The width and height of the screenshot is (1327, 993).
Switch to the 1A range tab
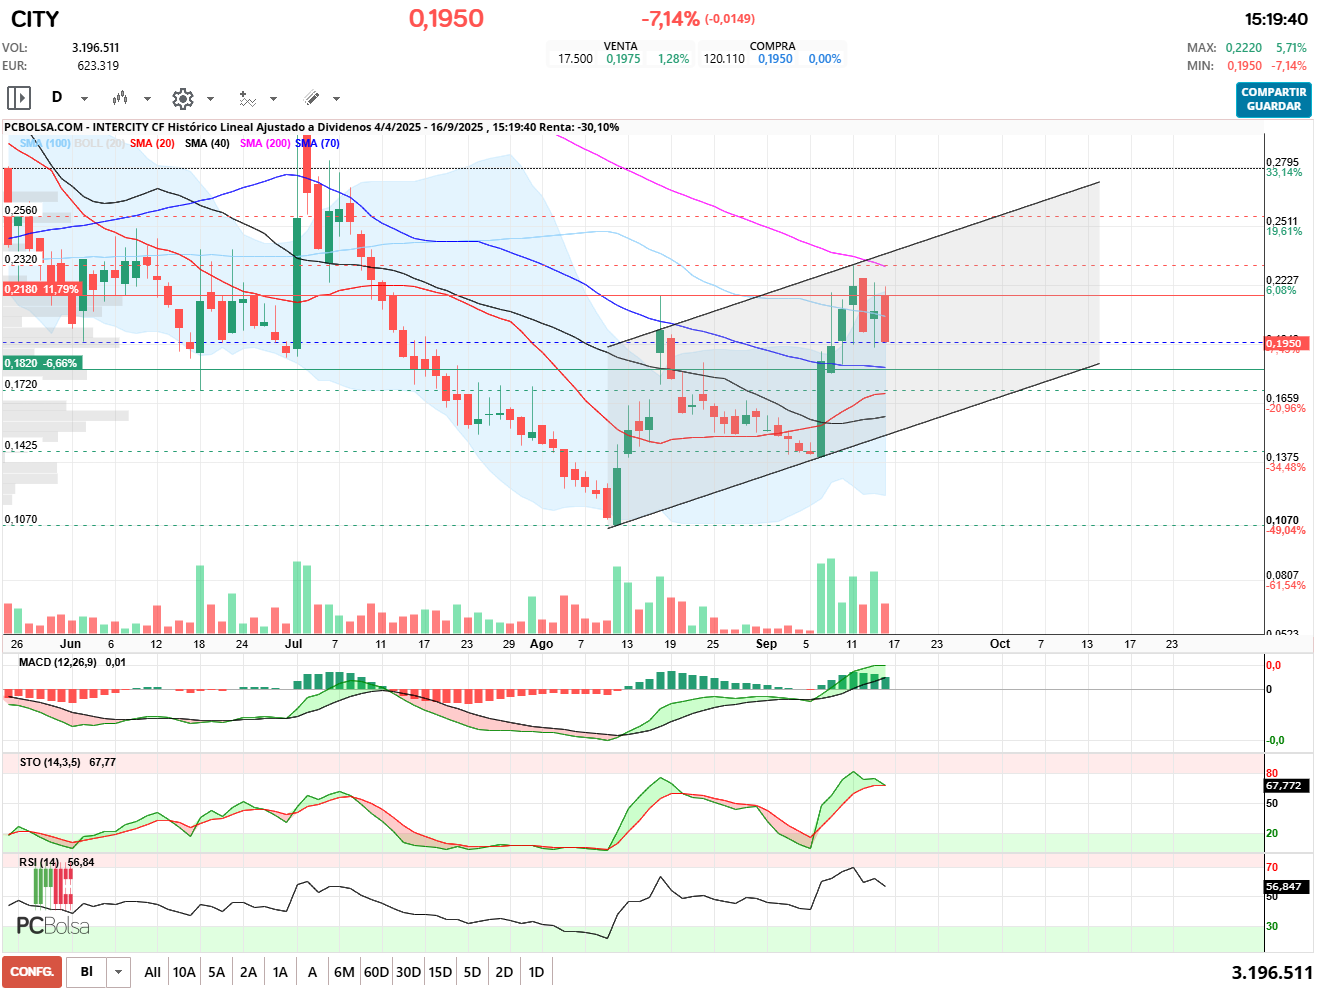[280, 972]
